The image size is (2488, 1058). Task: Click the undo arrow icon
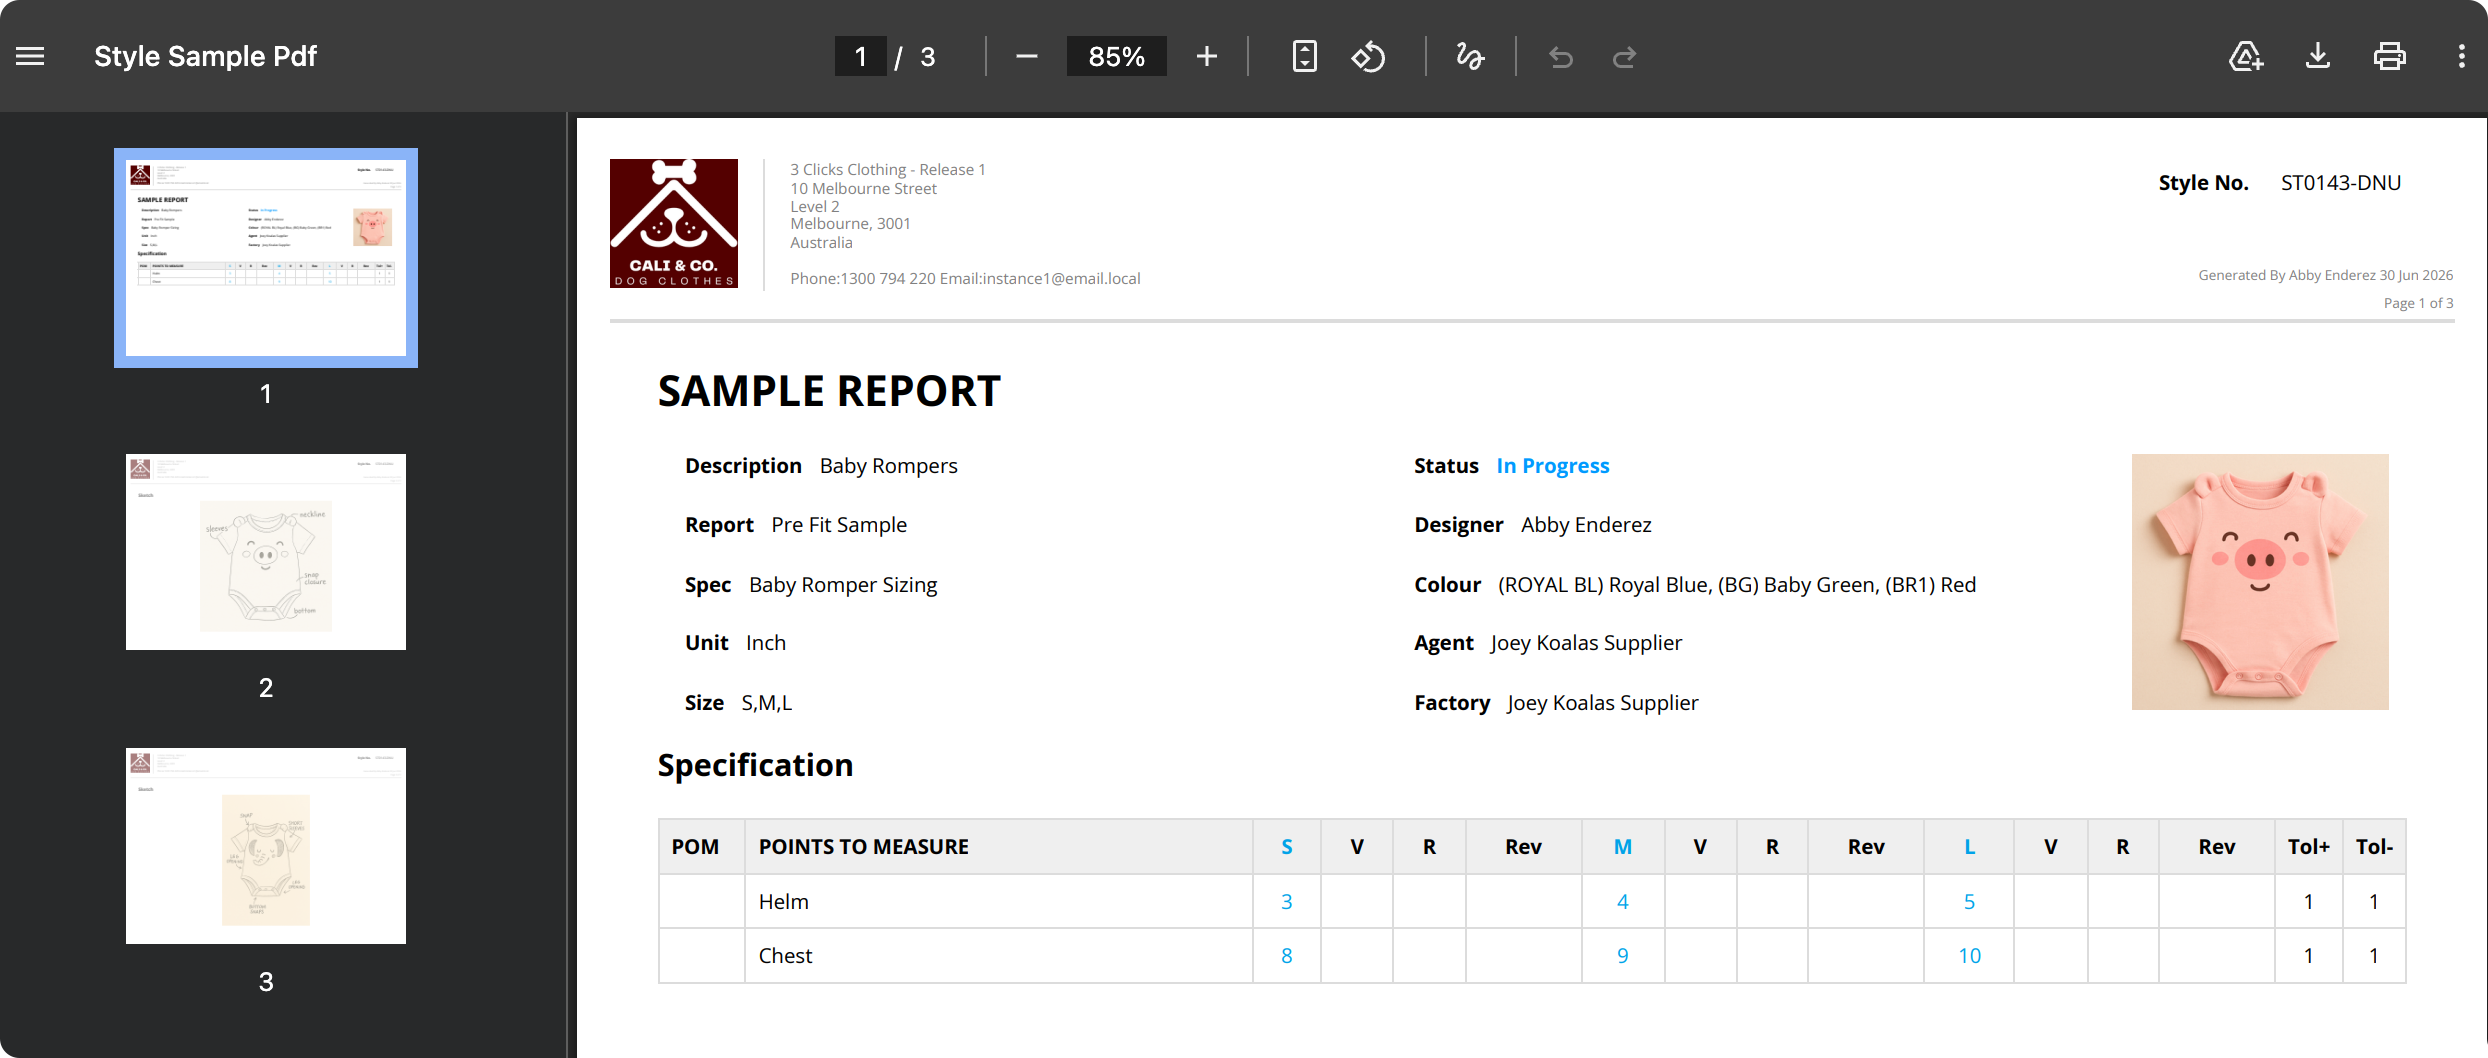click(x=1561, y=57)
